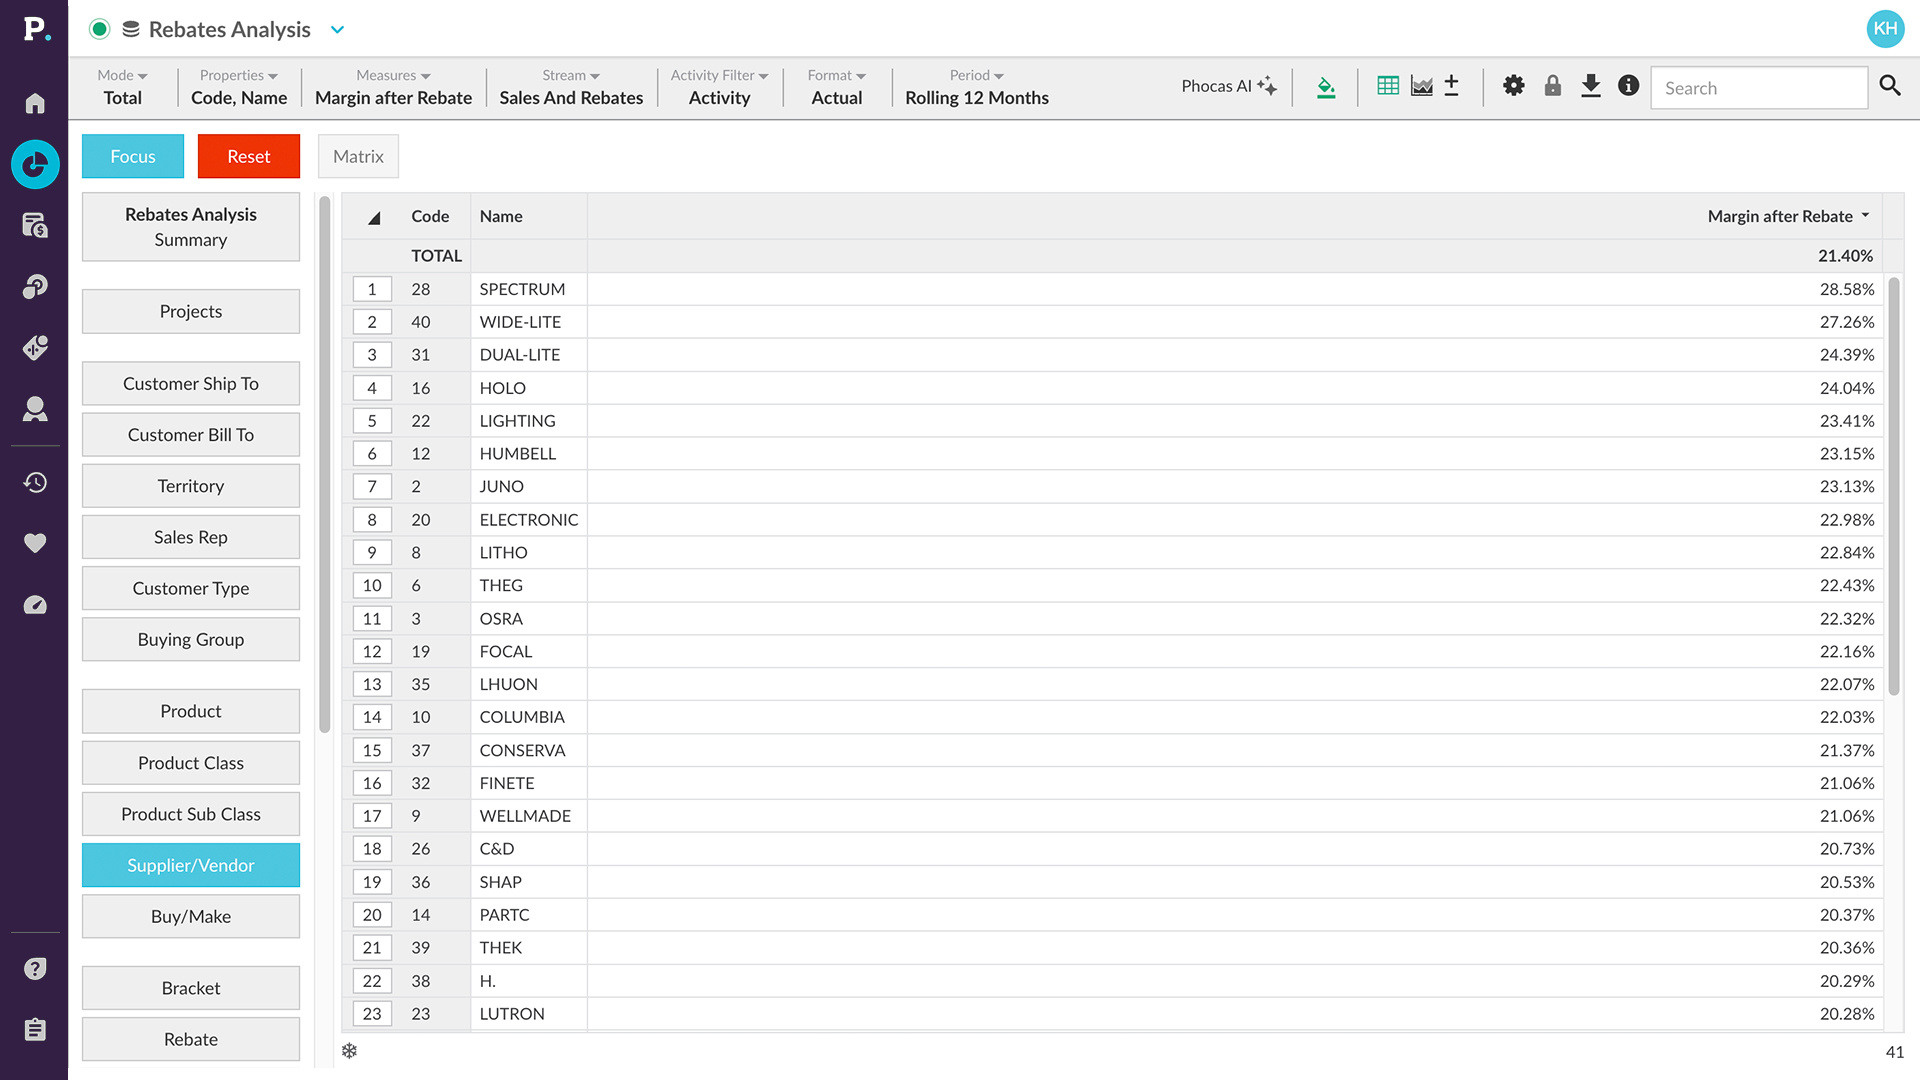Image resolution: width=1920 pixels, height=1080 pixels.
Task: Download data using the download icon
Action: tap(1590, 86)
